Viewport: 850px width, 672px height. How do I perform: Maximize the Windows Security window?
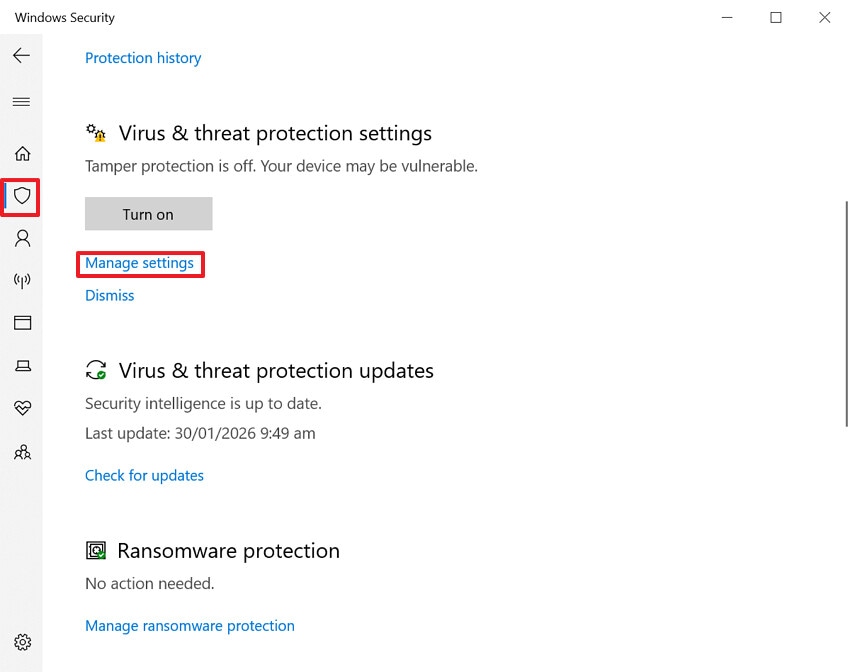point(776,18)
